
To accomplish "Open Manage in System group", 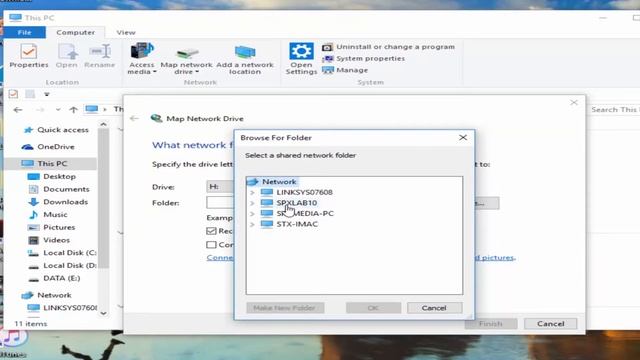I will [345, 70].
